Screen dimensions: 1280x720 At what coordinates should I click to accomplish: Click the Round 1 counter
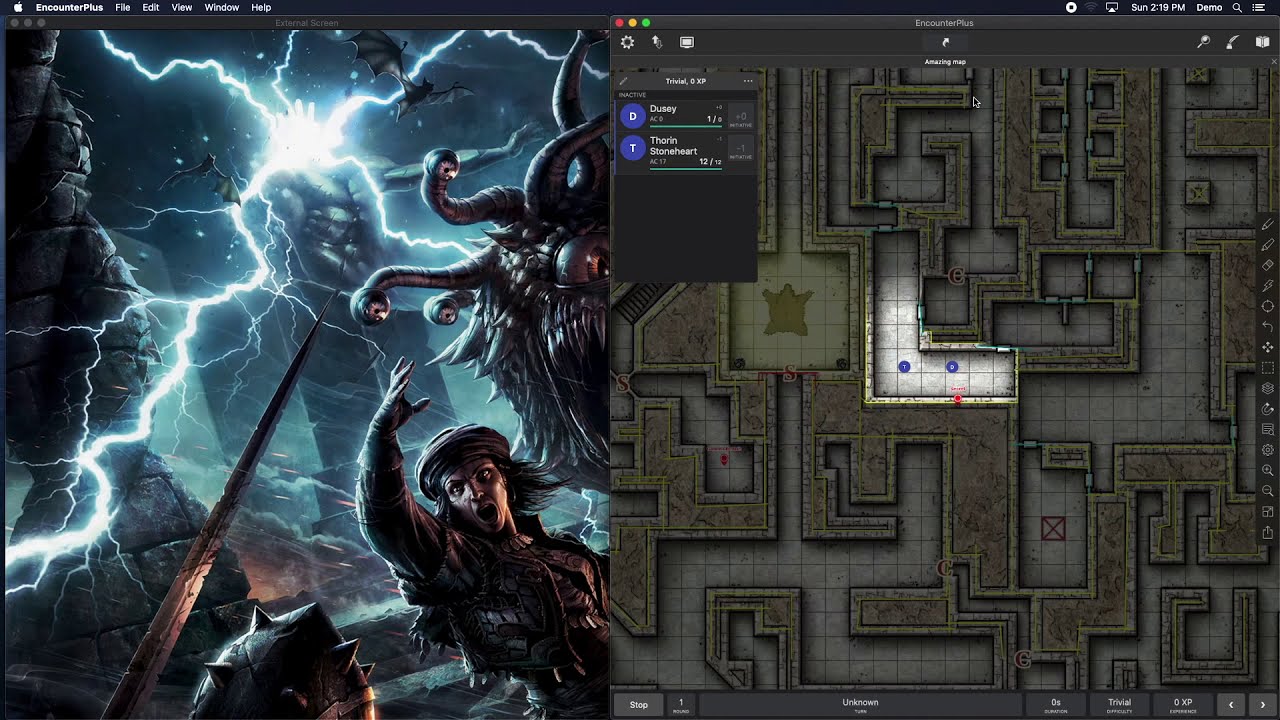[x=681, y=705]
